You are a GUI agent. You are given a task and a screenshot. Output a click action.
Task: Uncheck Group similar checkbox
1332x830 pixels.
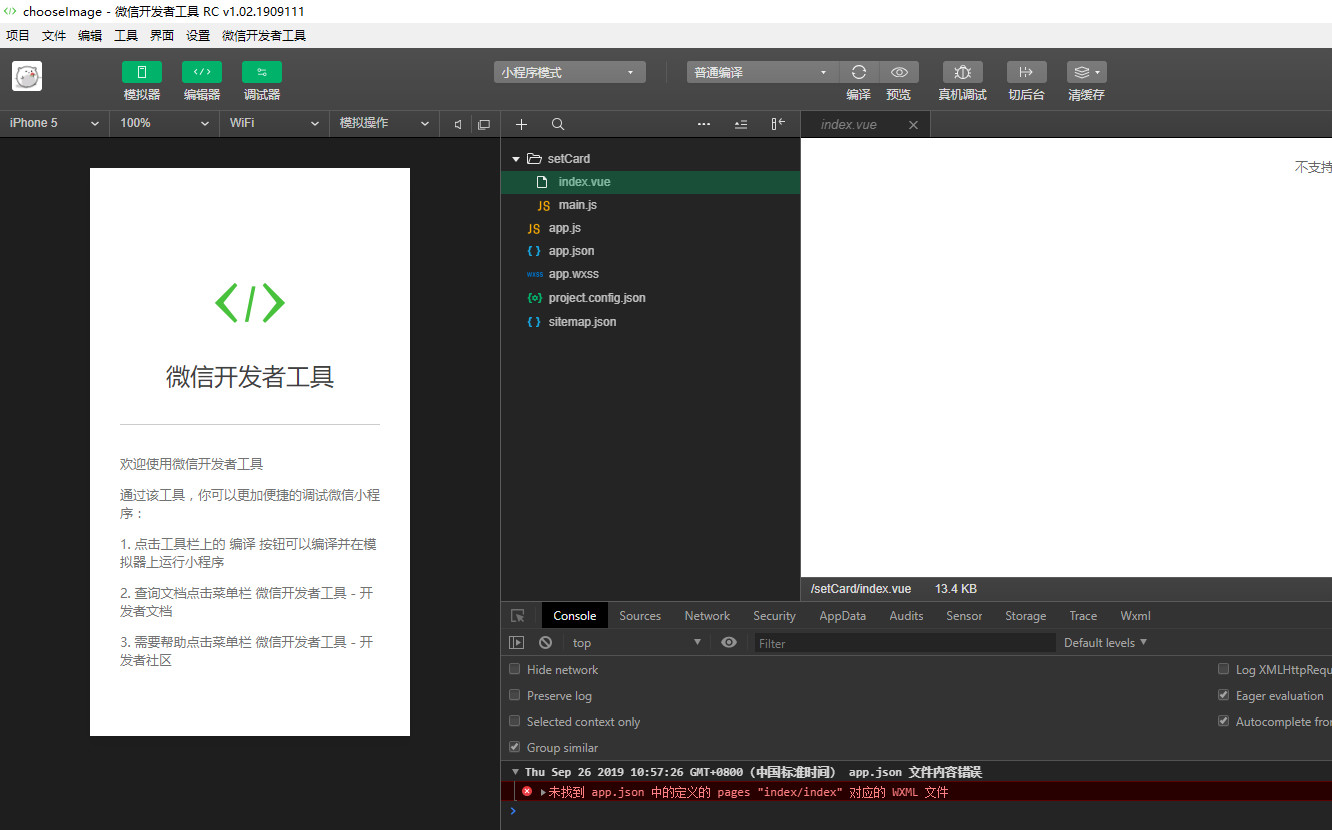tap(515, 747)
